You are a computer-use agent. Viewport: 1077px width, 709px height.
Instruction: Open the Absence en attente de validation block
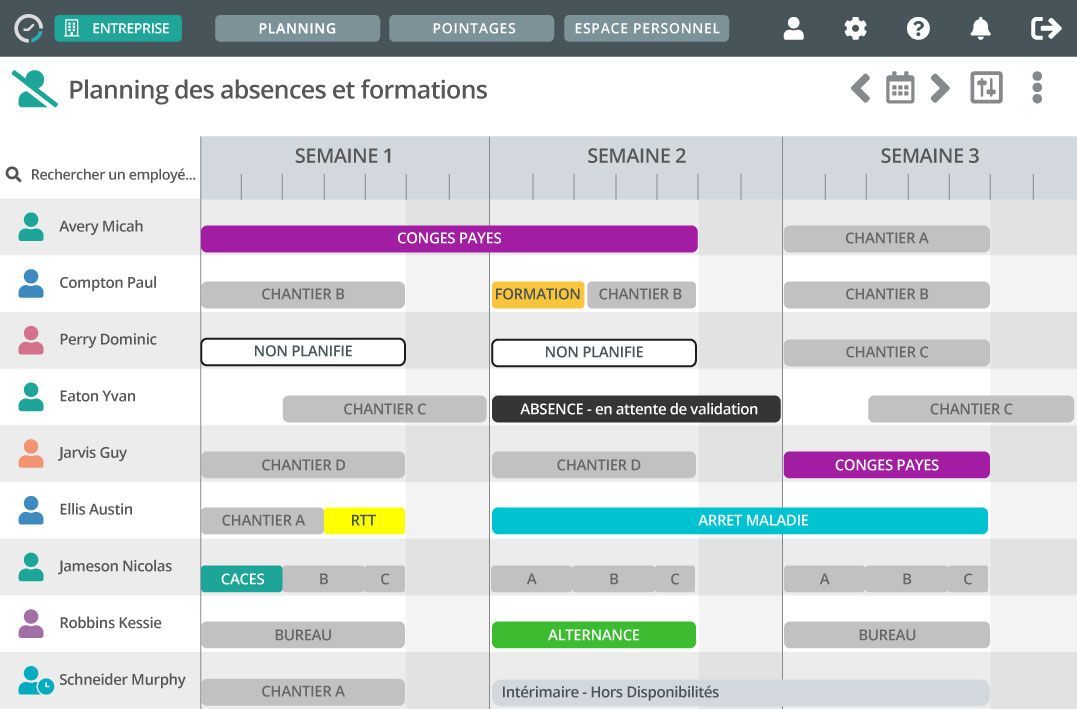637,409
